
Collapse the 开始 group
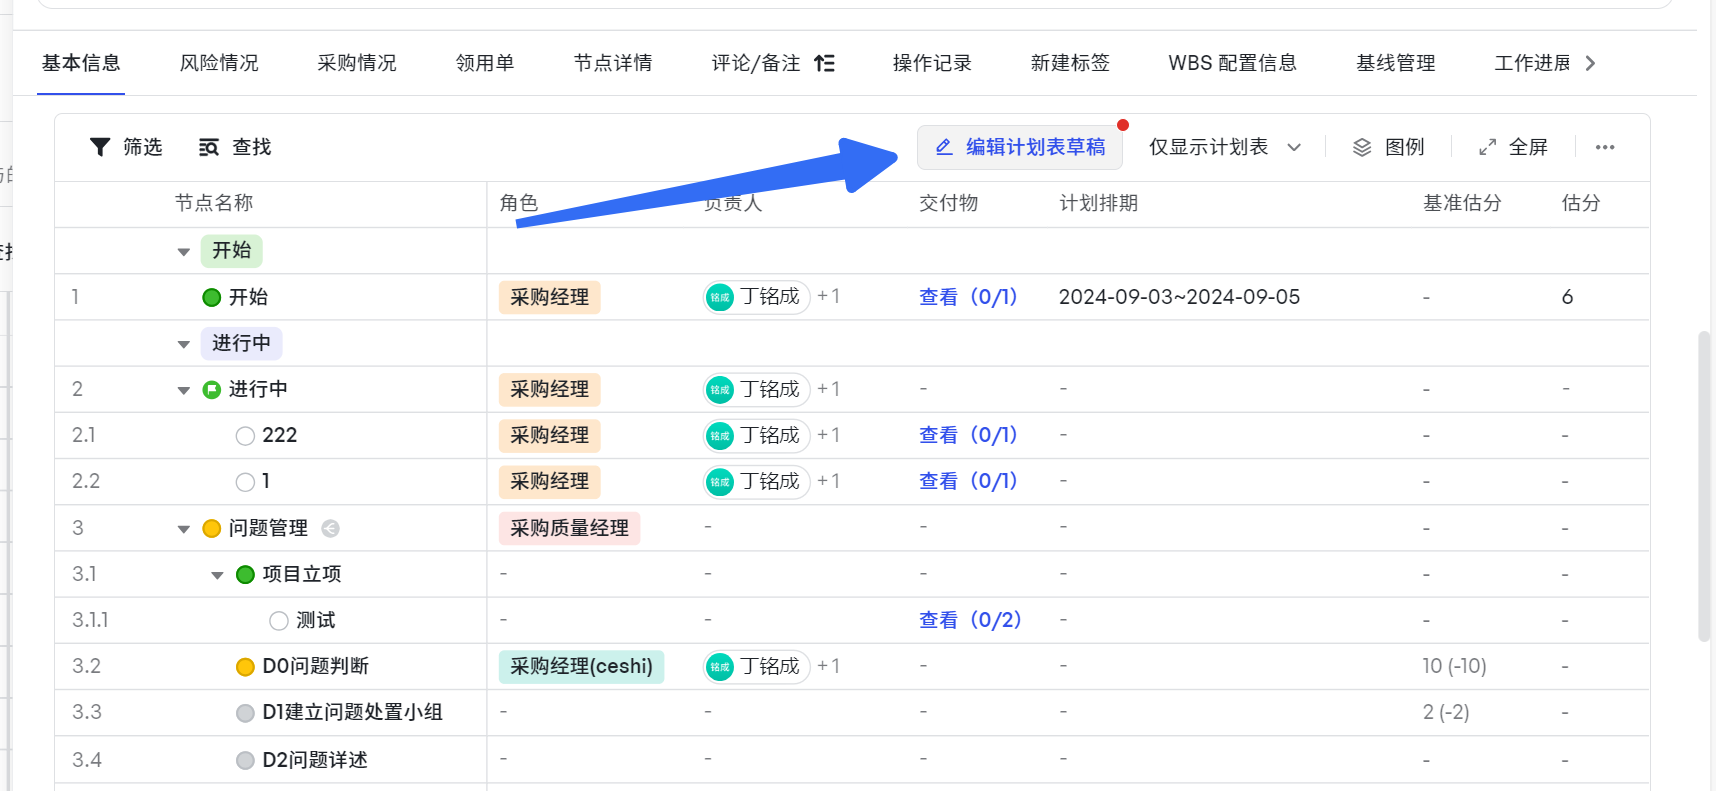coord(184,252)
